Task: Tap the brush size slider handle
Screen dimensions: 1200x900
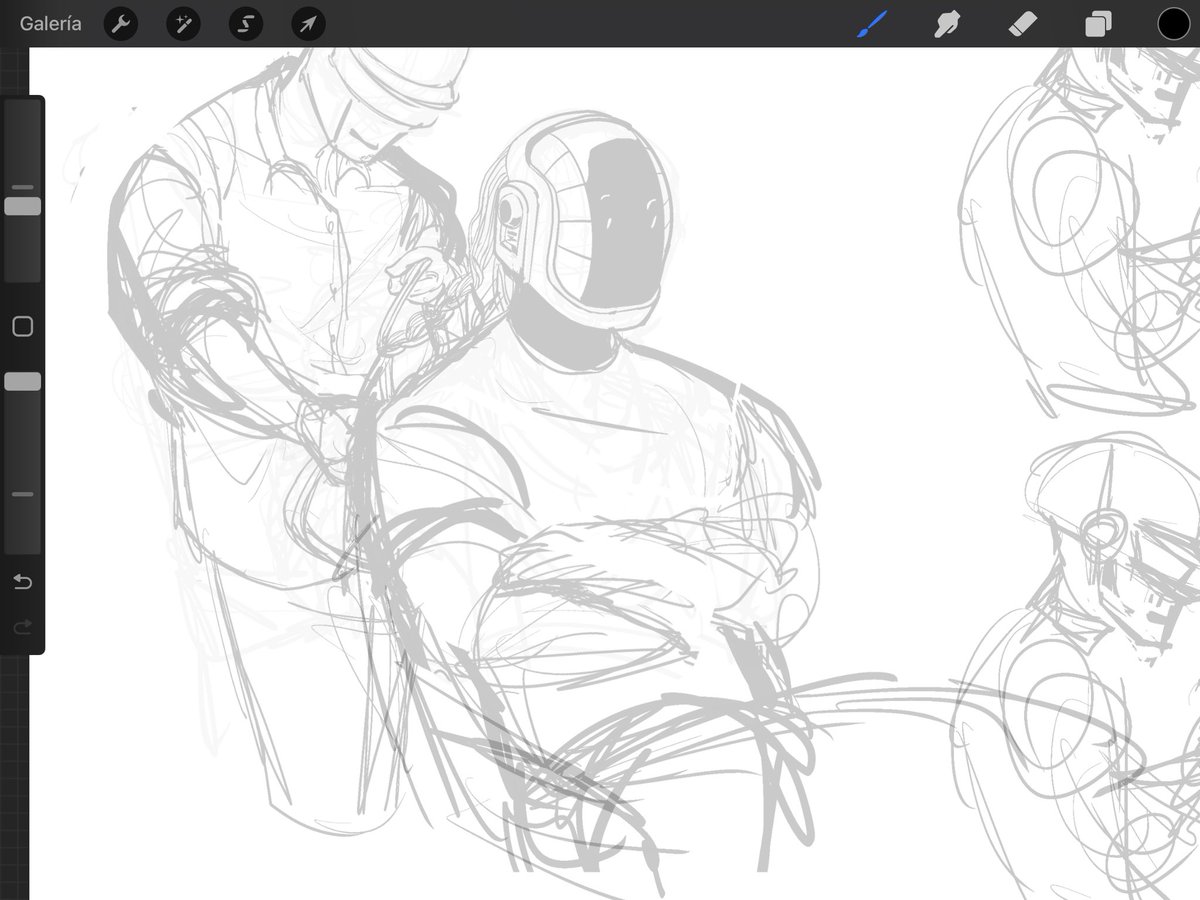Action: pyautogui.click(x=22, y=205)
